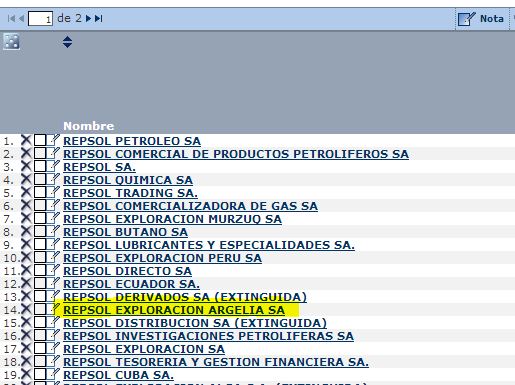The image size is (515, 385).
Task: Open REPSOL COMERCIALIZADORA DE GAS SA link
Action: [191, 206]
